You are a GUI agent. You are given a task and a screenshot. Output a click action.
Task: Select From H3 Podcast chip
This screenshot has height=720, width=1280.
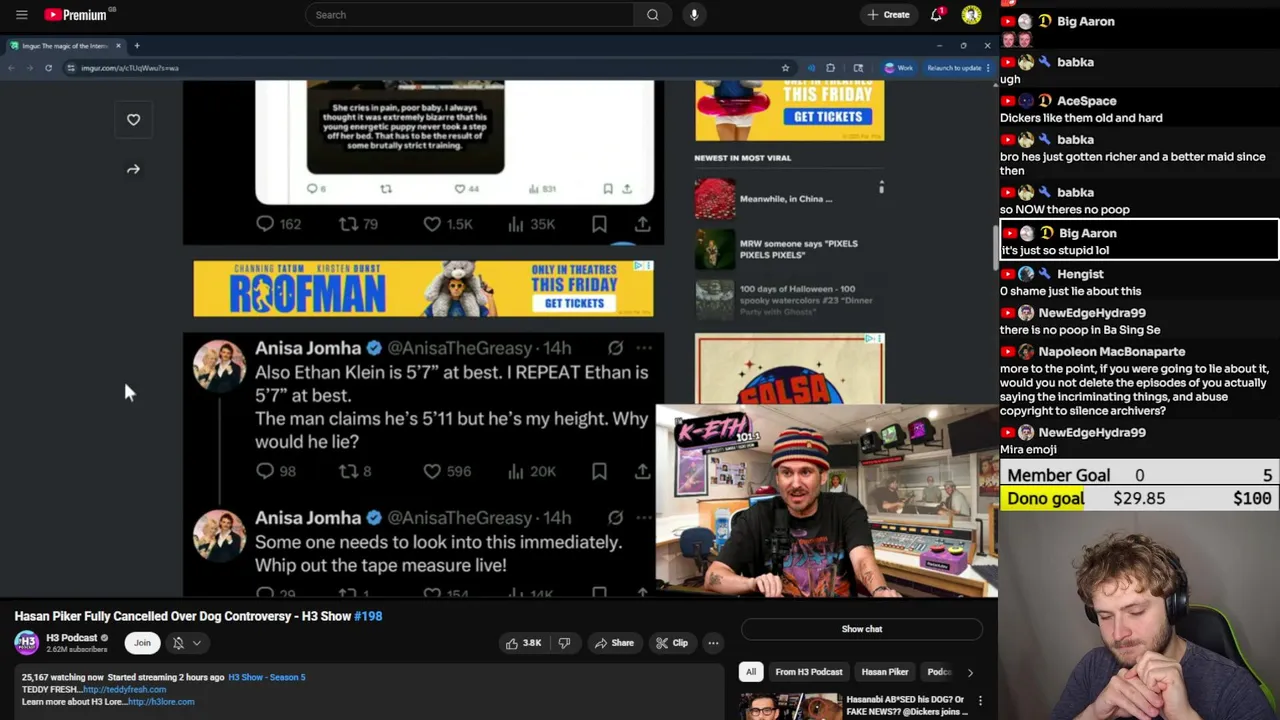coord(809,672)
